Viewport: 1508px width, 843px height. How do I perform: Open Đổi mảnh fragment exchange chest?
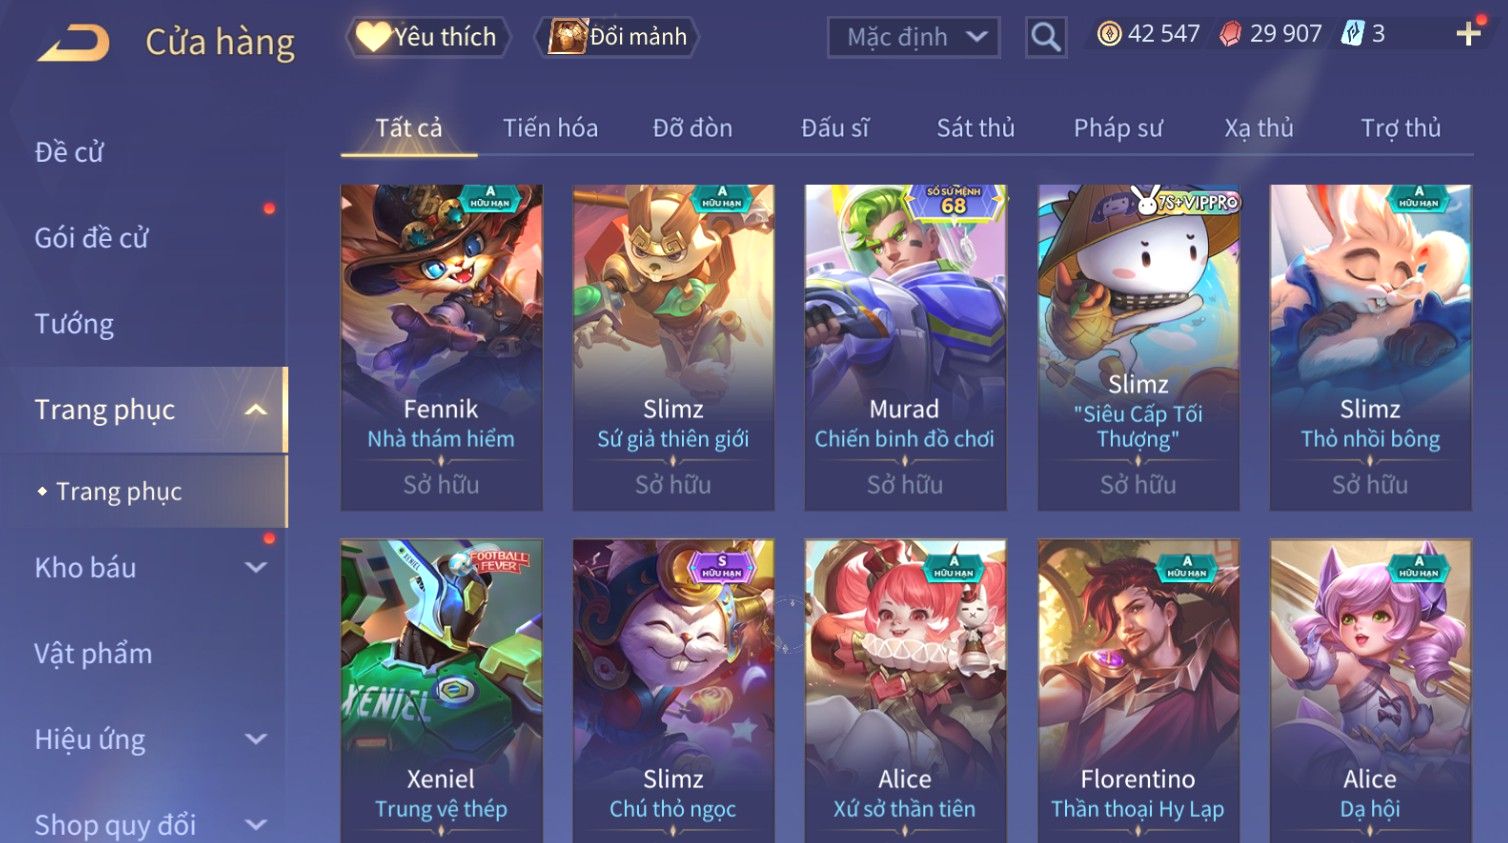(617, 37)
